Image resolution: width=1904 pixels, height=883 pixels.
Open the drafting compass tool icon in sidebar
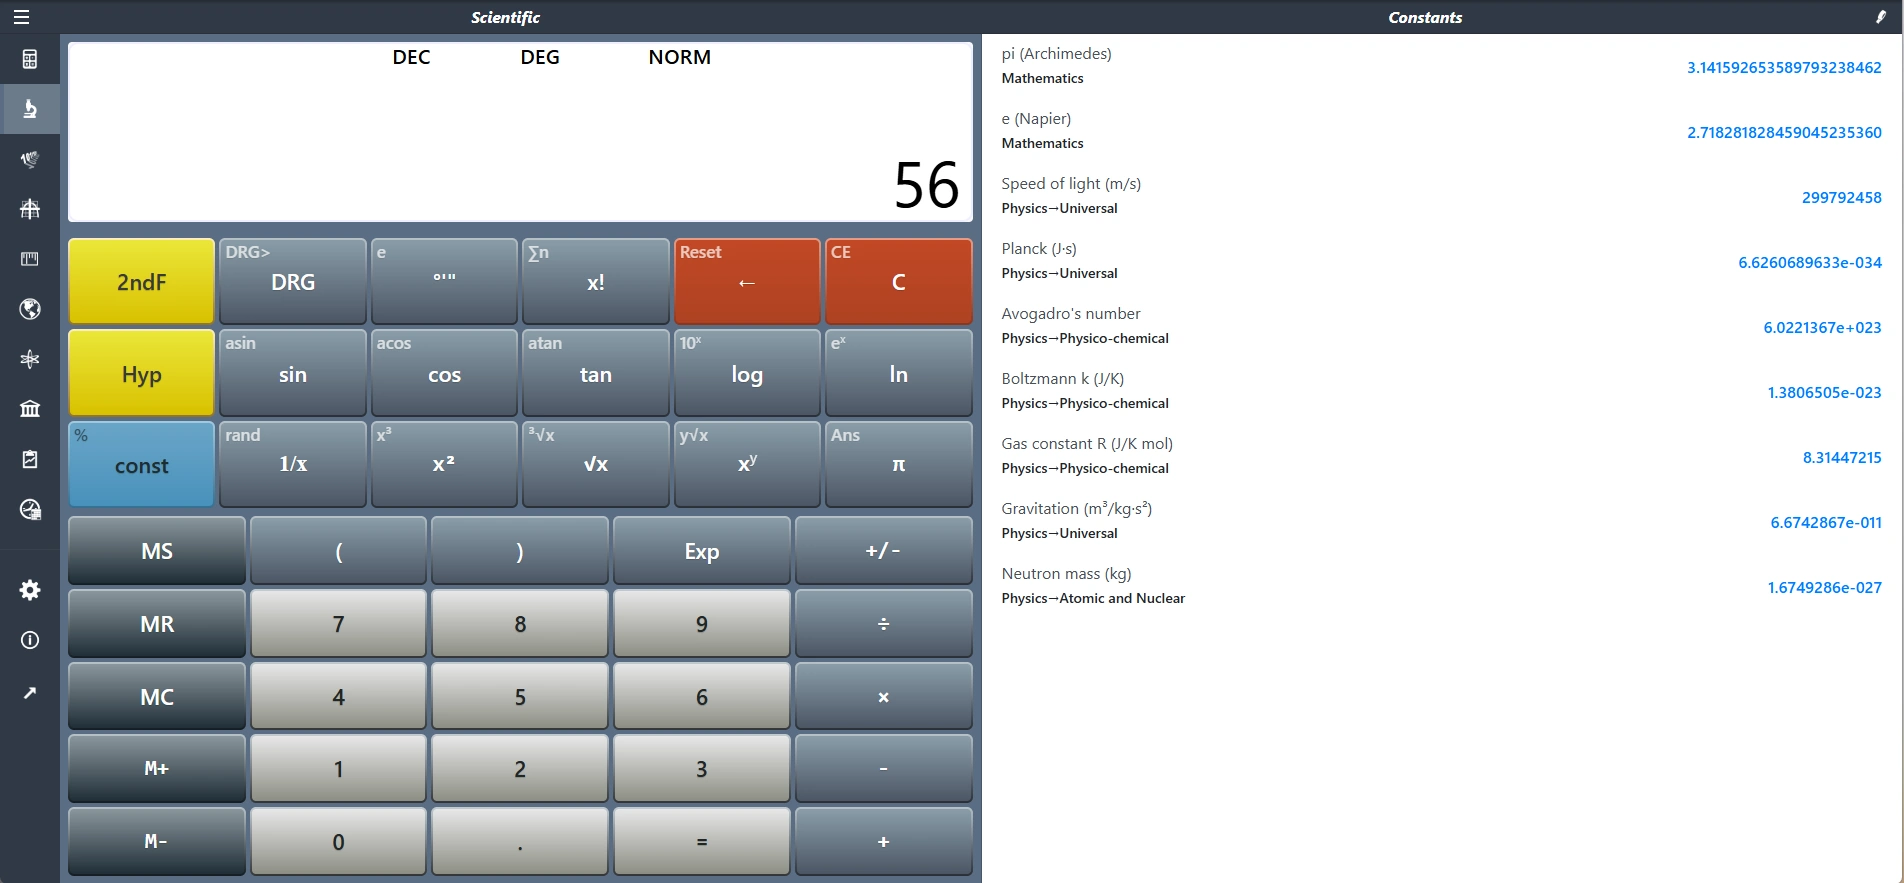[x=30, y=209]
